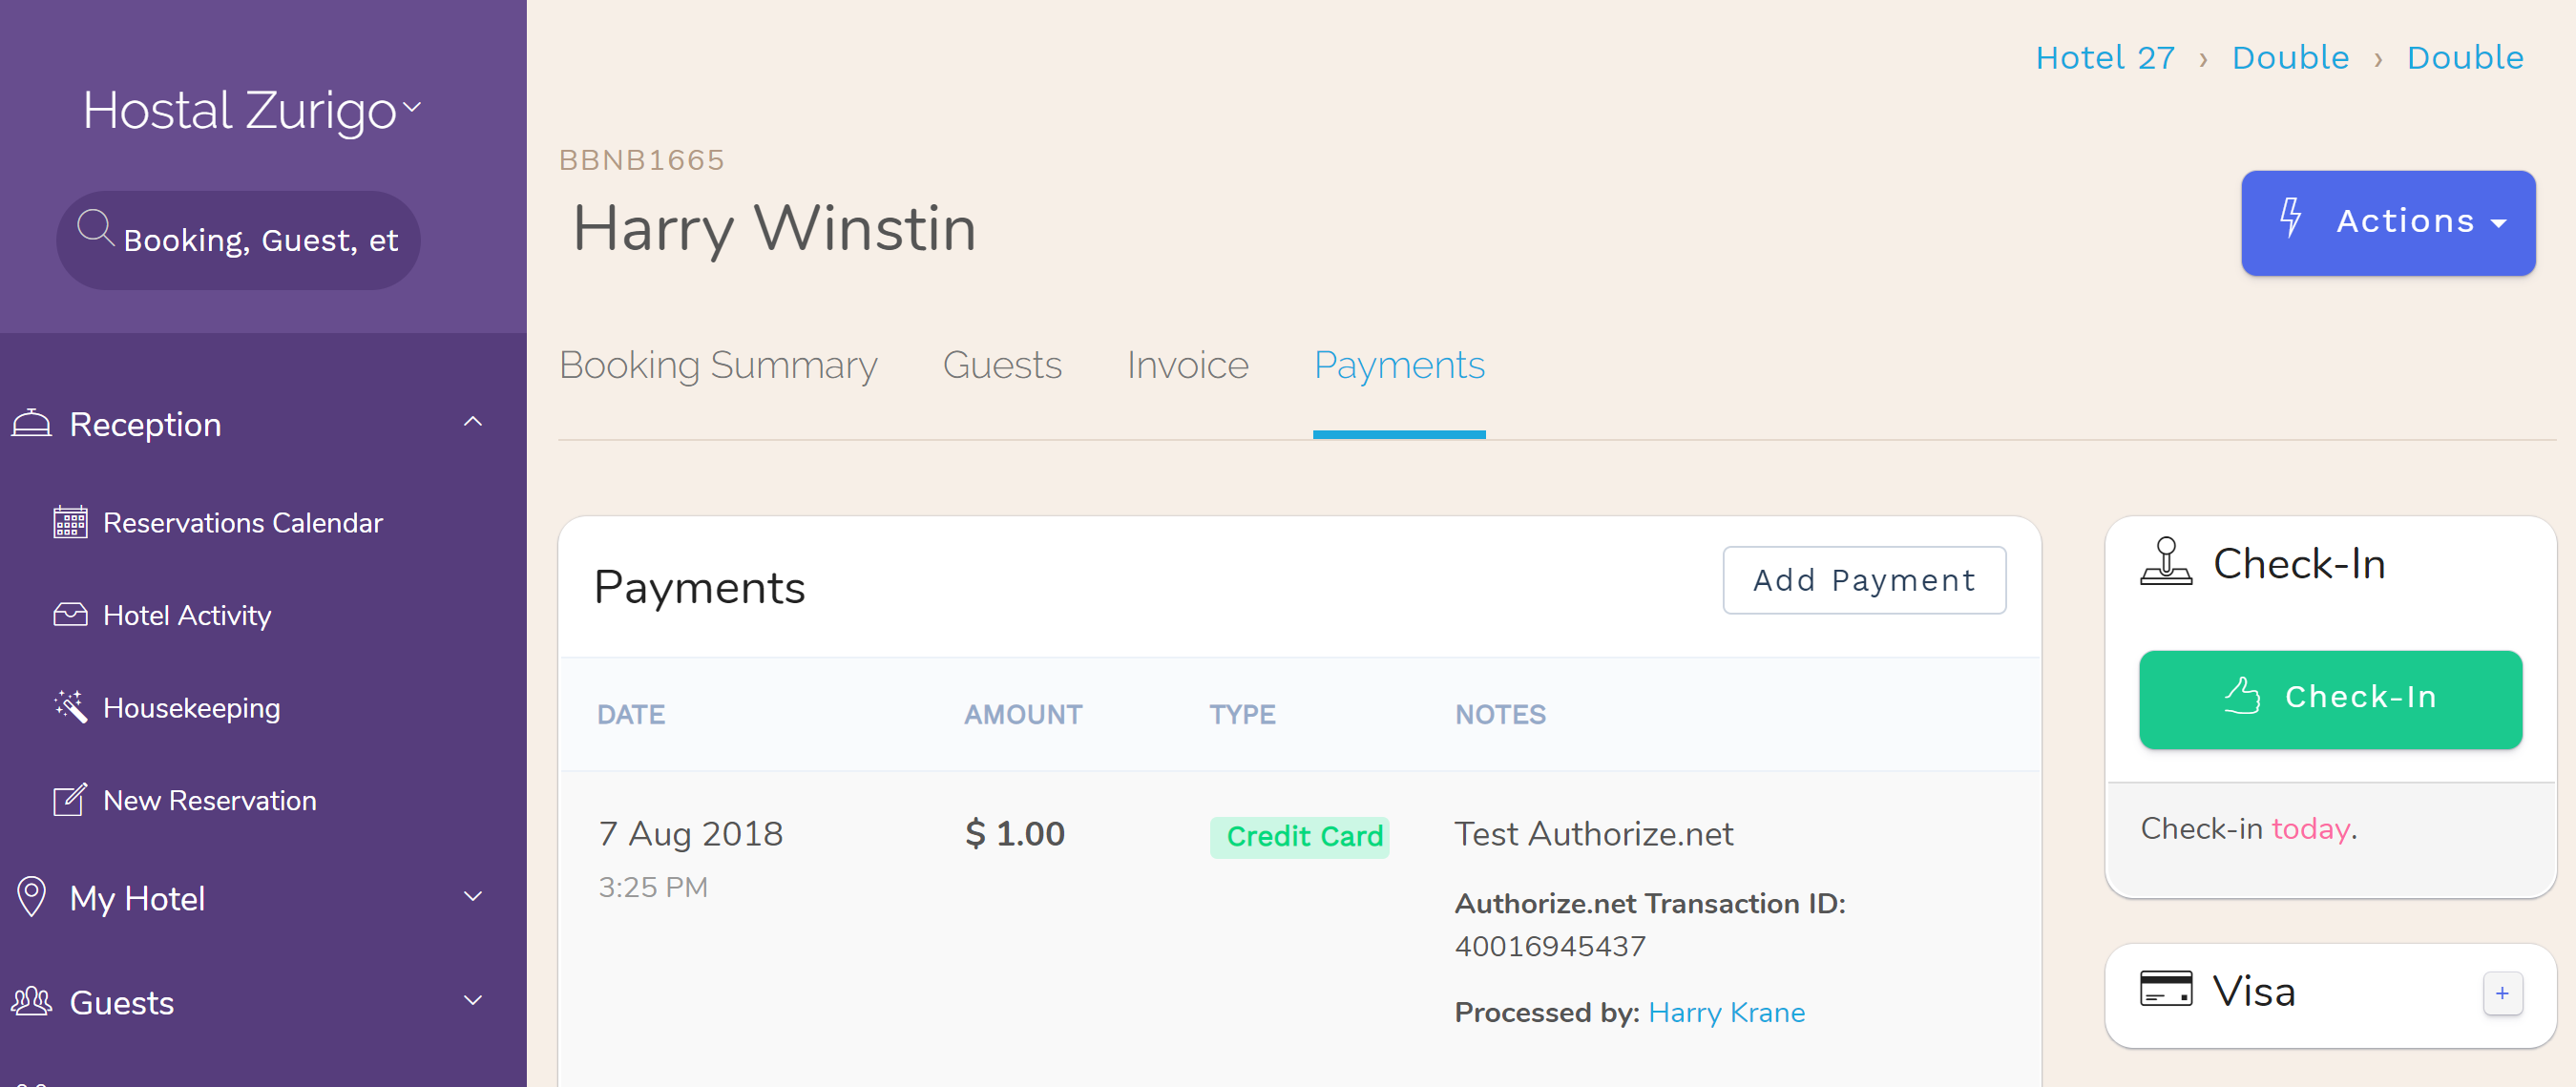The width and height of the screenshot is (2576, 1087).
Task: Click the 'today' check-in text
Action: click(2310, 828)
